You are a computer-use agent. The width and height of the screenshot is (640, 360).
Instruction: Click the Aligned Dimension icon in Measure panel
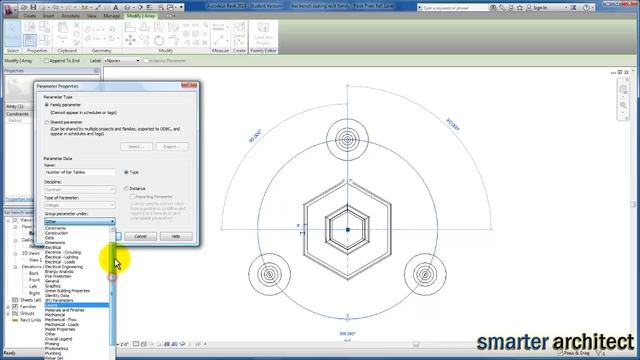click(219, 27)
